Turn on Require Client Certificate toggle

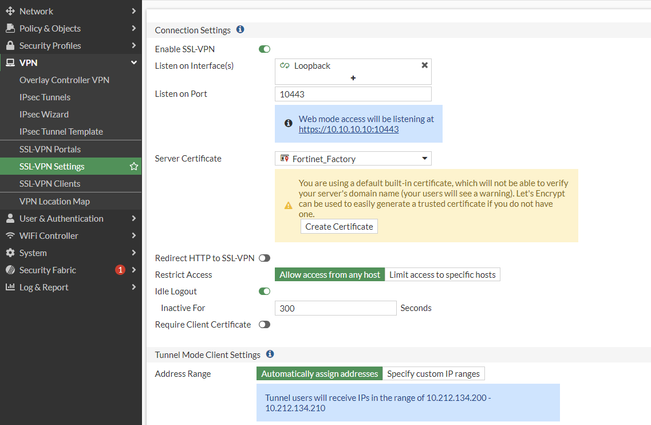(265, 324)
